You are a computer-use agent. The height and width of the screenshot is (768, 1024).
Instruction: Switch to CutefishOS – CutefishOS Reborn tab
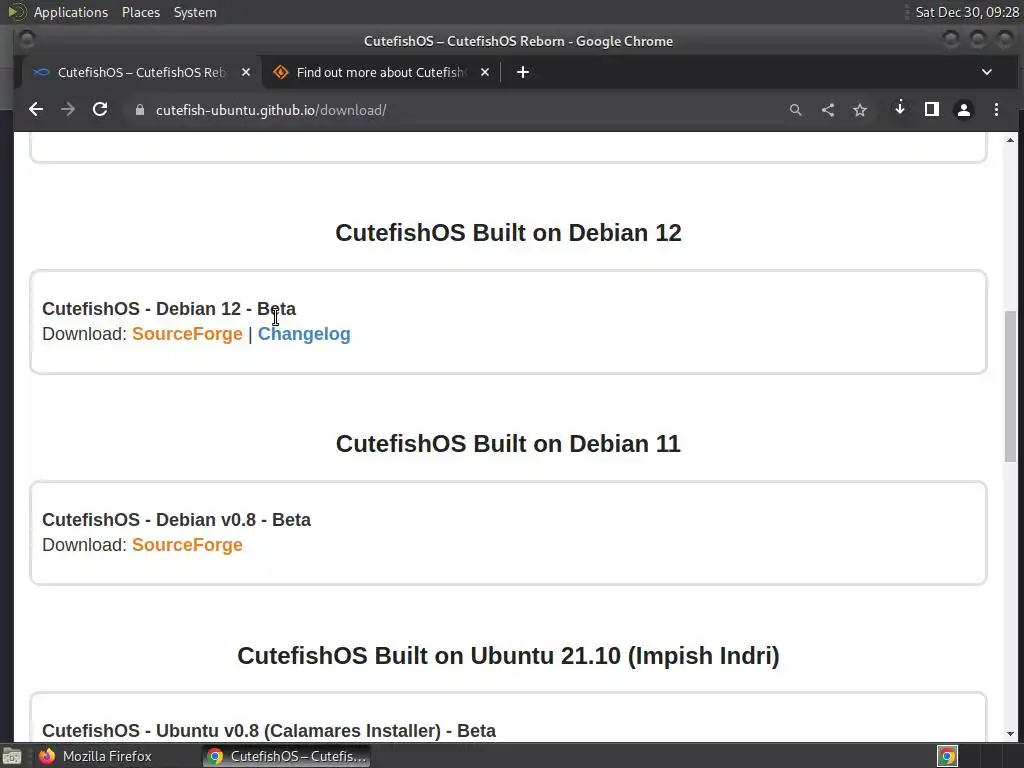coord(141,72)
